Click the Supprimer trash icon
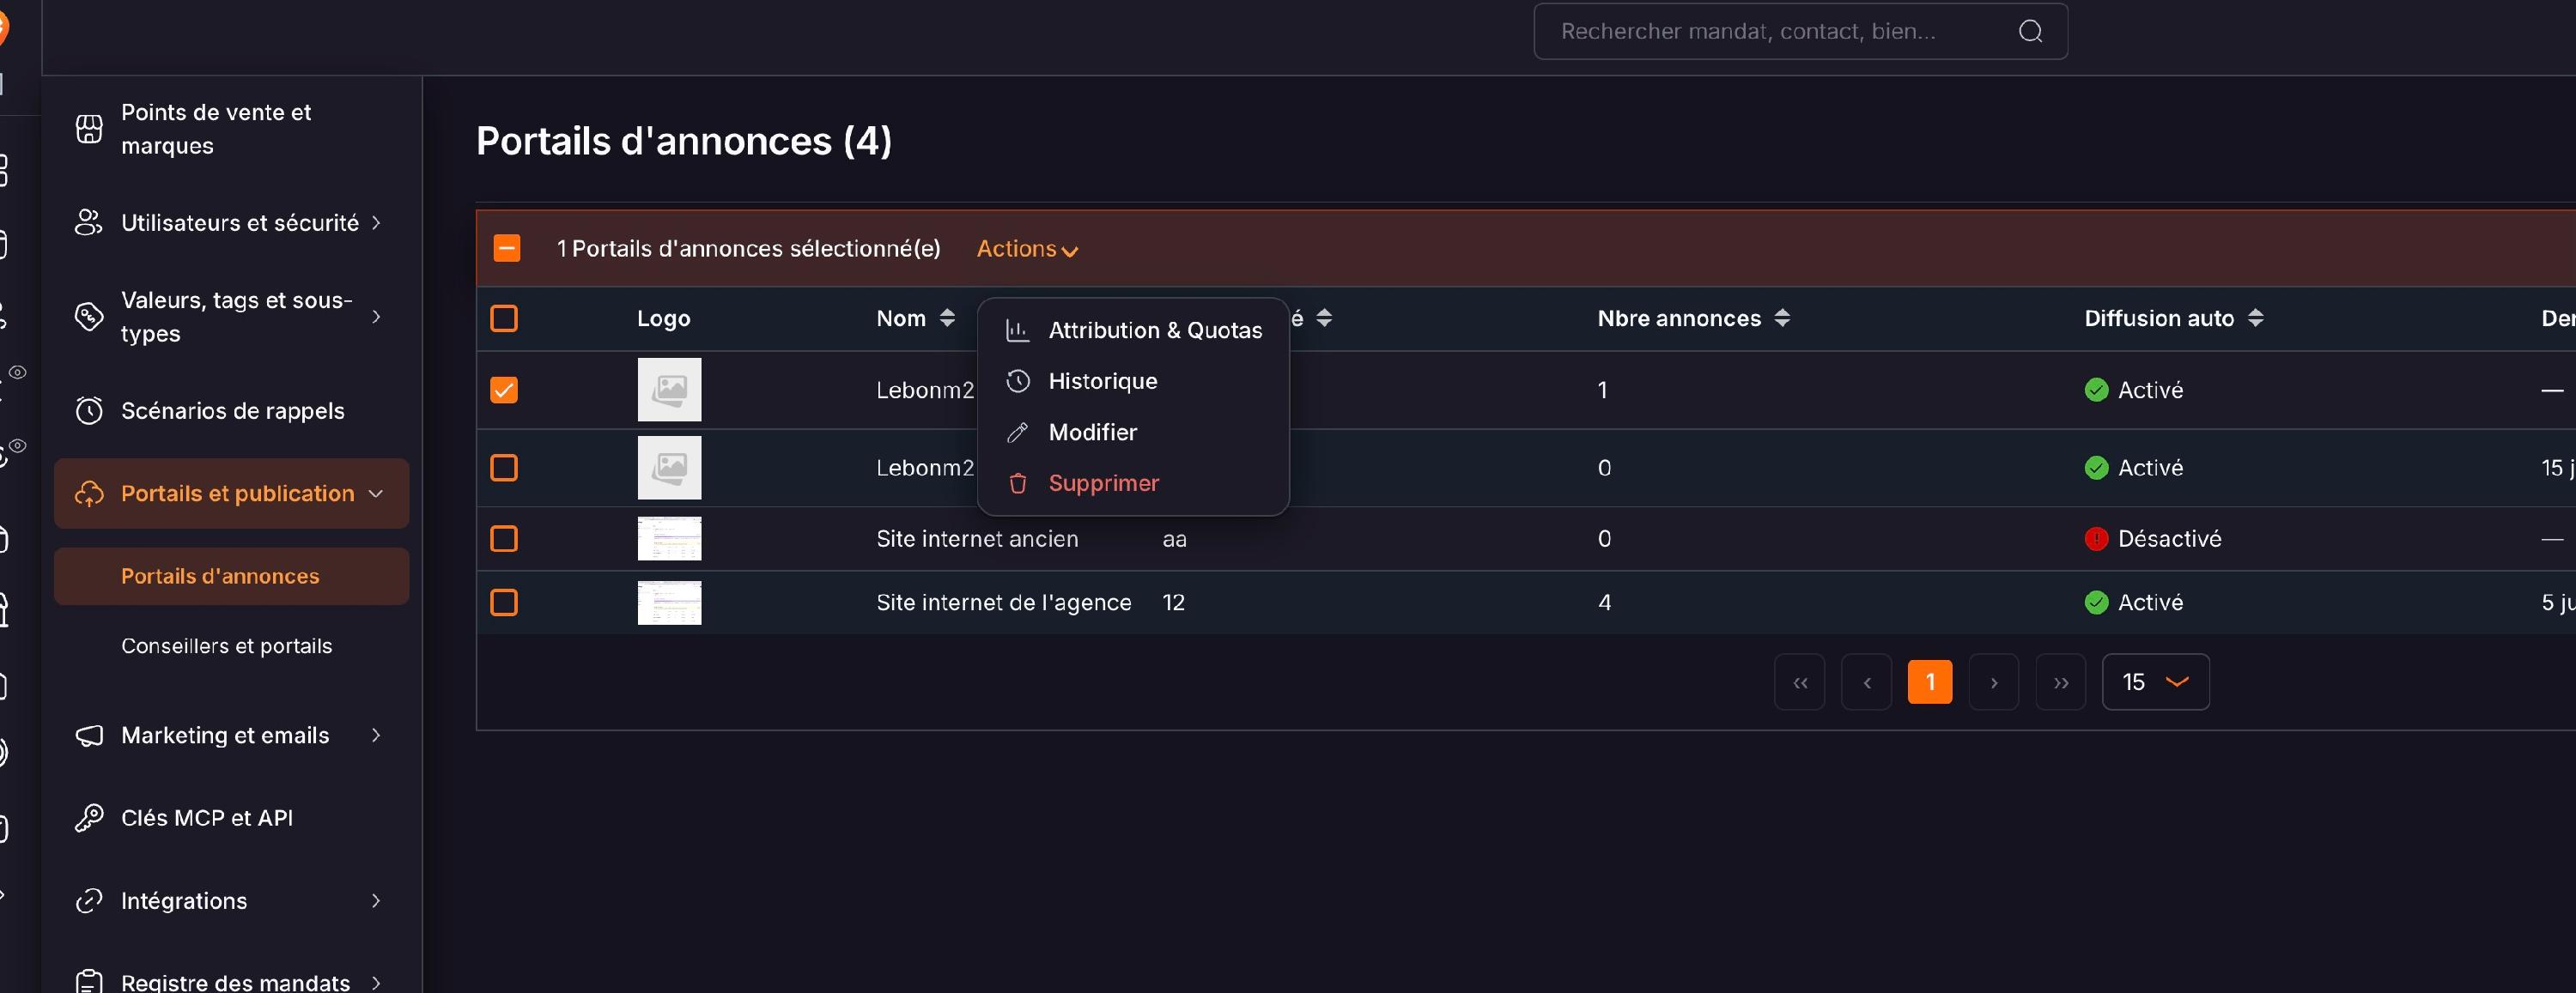The image size is (2576, 993). click(x=1018, y=483)
